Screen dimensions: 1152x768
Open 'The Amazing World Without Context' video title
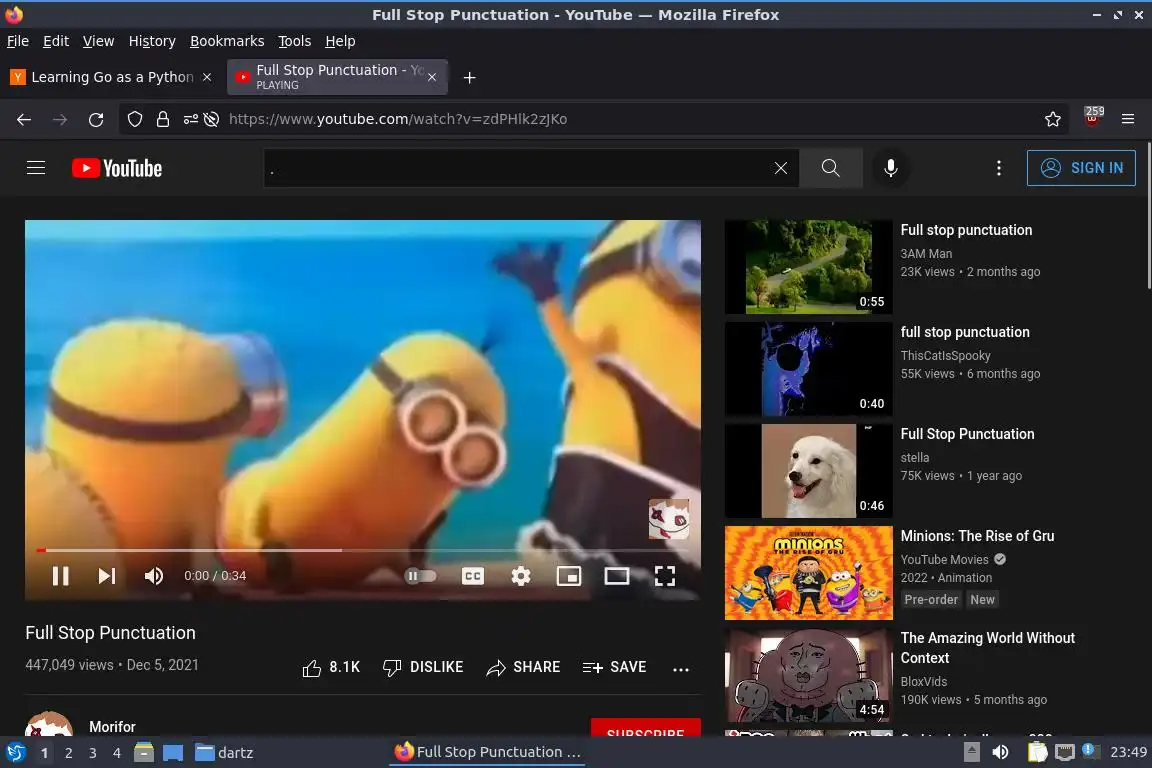click(987, 648)
